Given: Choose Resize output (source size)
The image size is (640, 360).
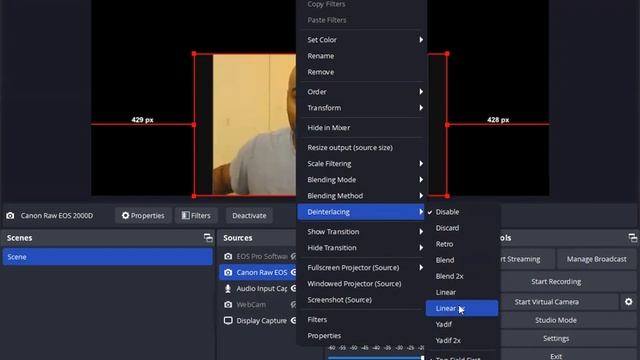Looking at the screenshot, I should click(361, 147).
